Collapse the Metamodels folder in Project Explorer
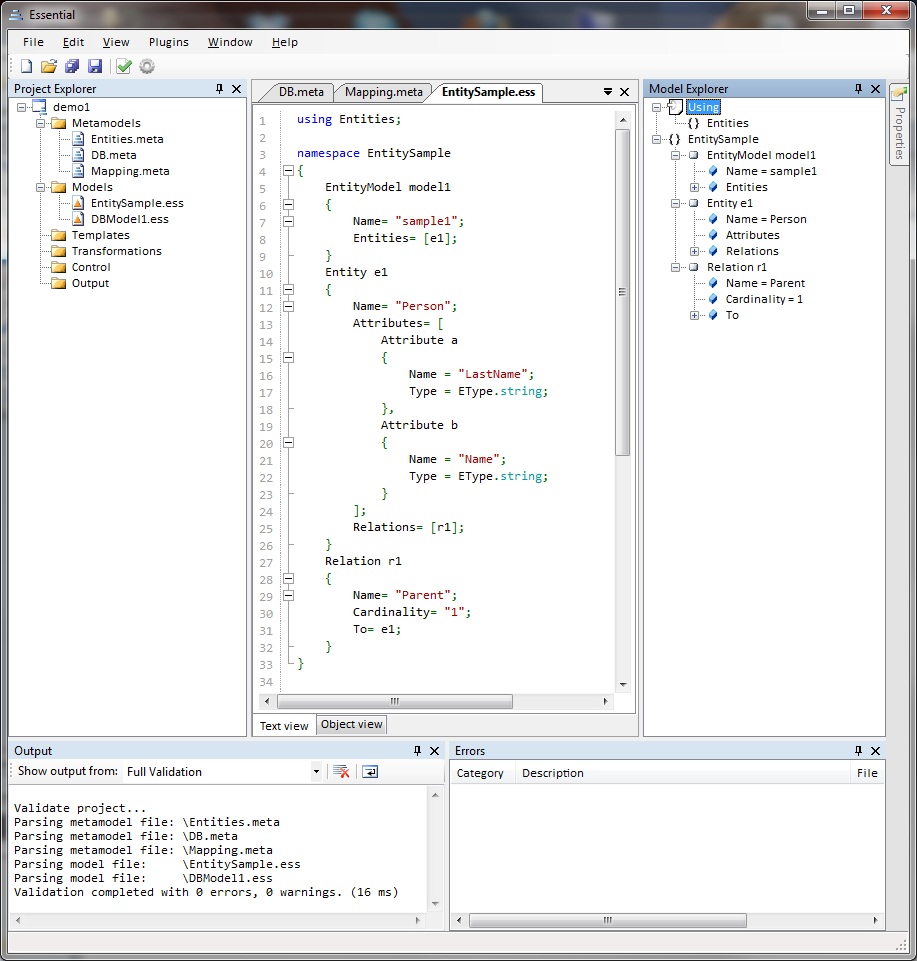Image resolution: width=917 pixels, height=961 pixels. [x=41, y=123]
